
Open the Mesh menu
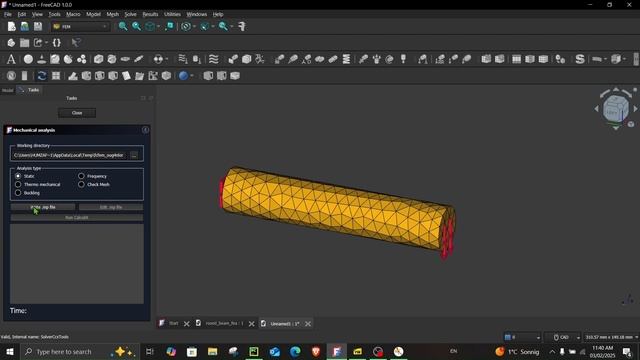112,14
